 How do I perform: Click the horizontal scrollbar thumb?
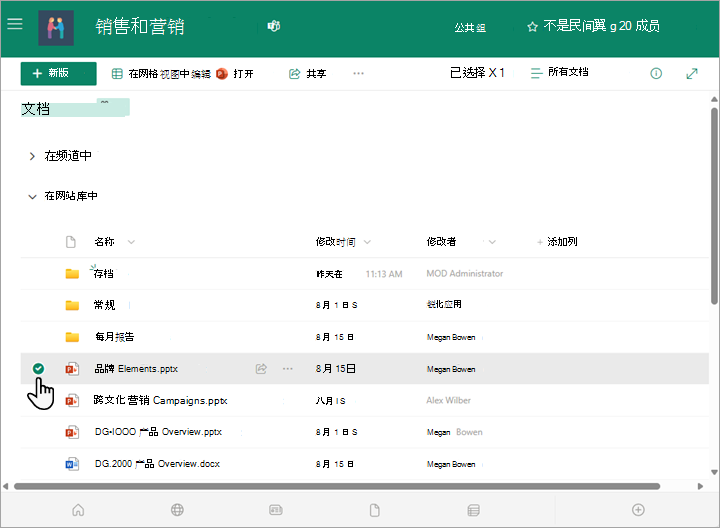(337, 486)
